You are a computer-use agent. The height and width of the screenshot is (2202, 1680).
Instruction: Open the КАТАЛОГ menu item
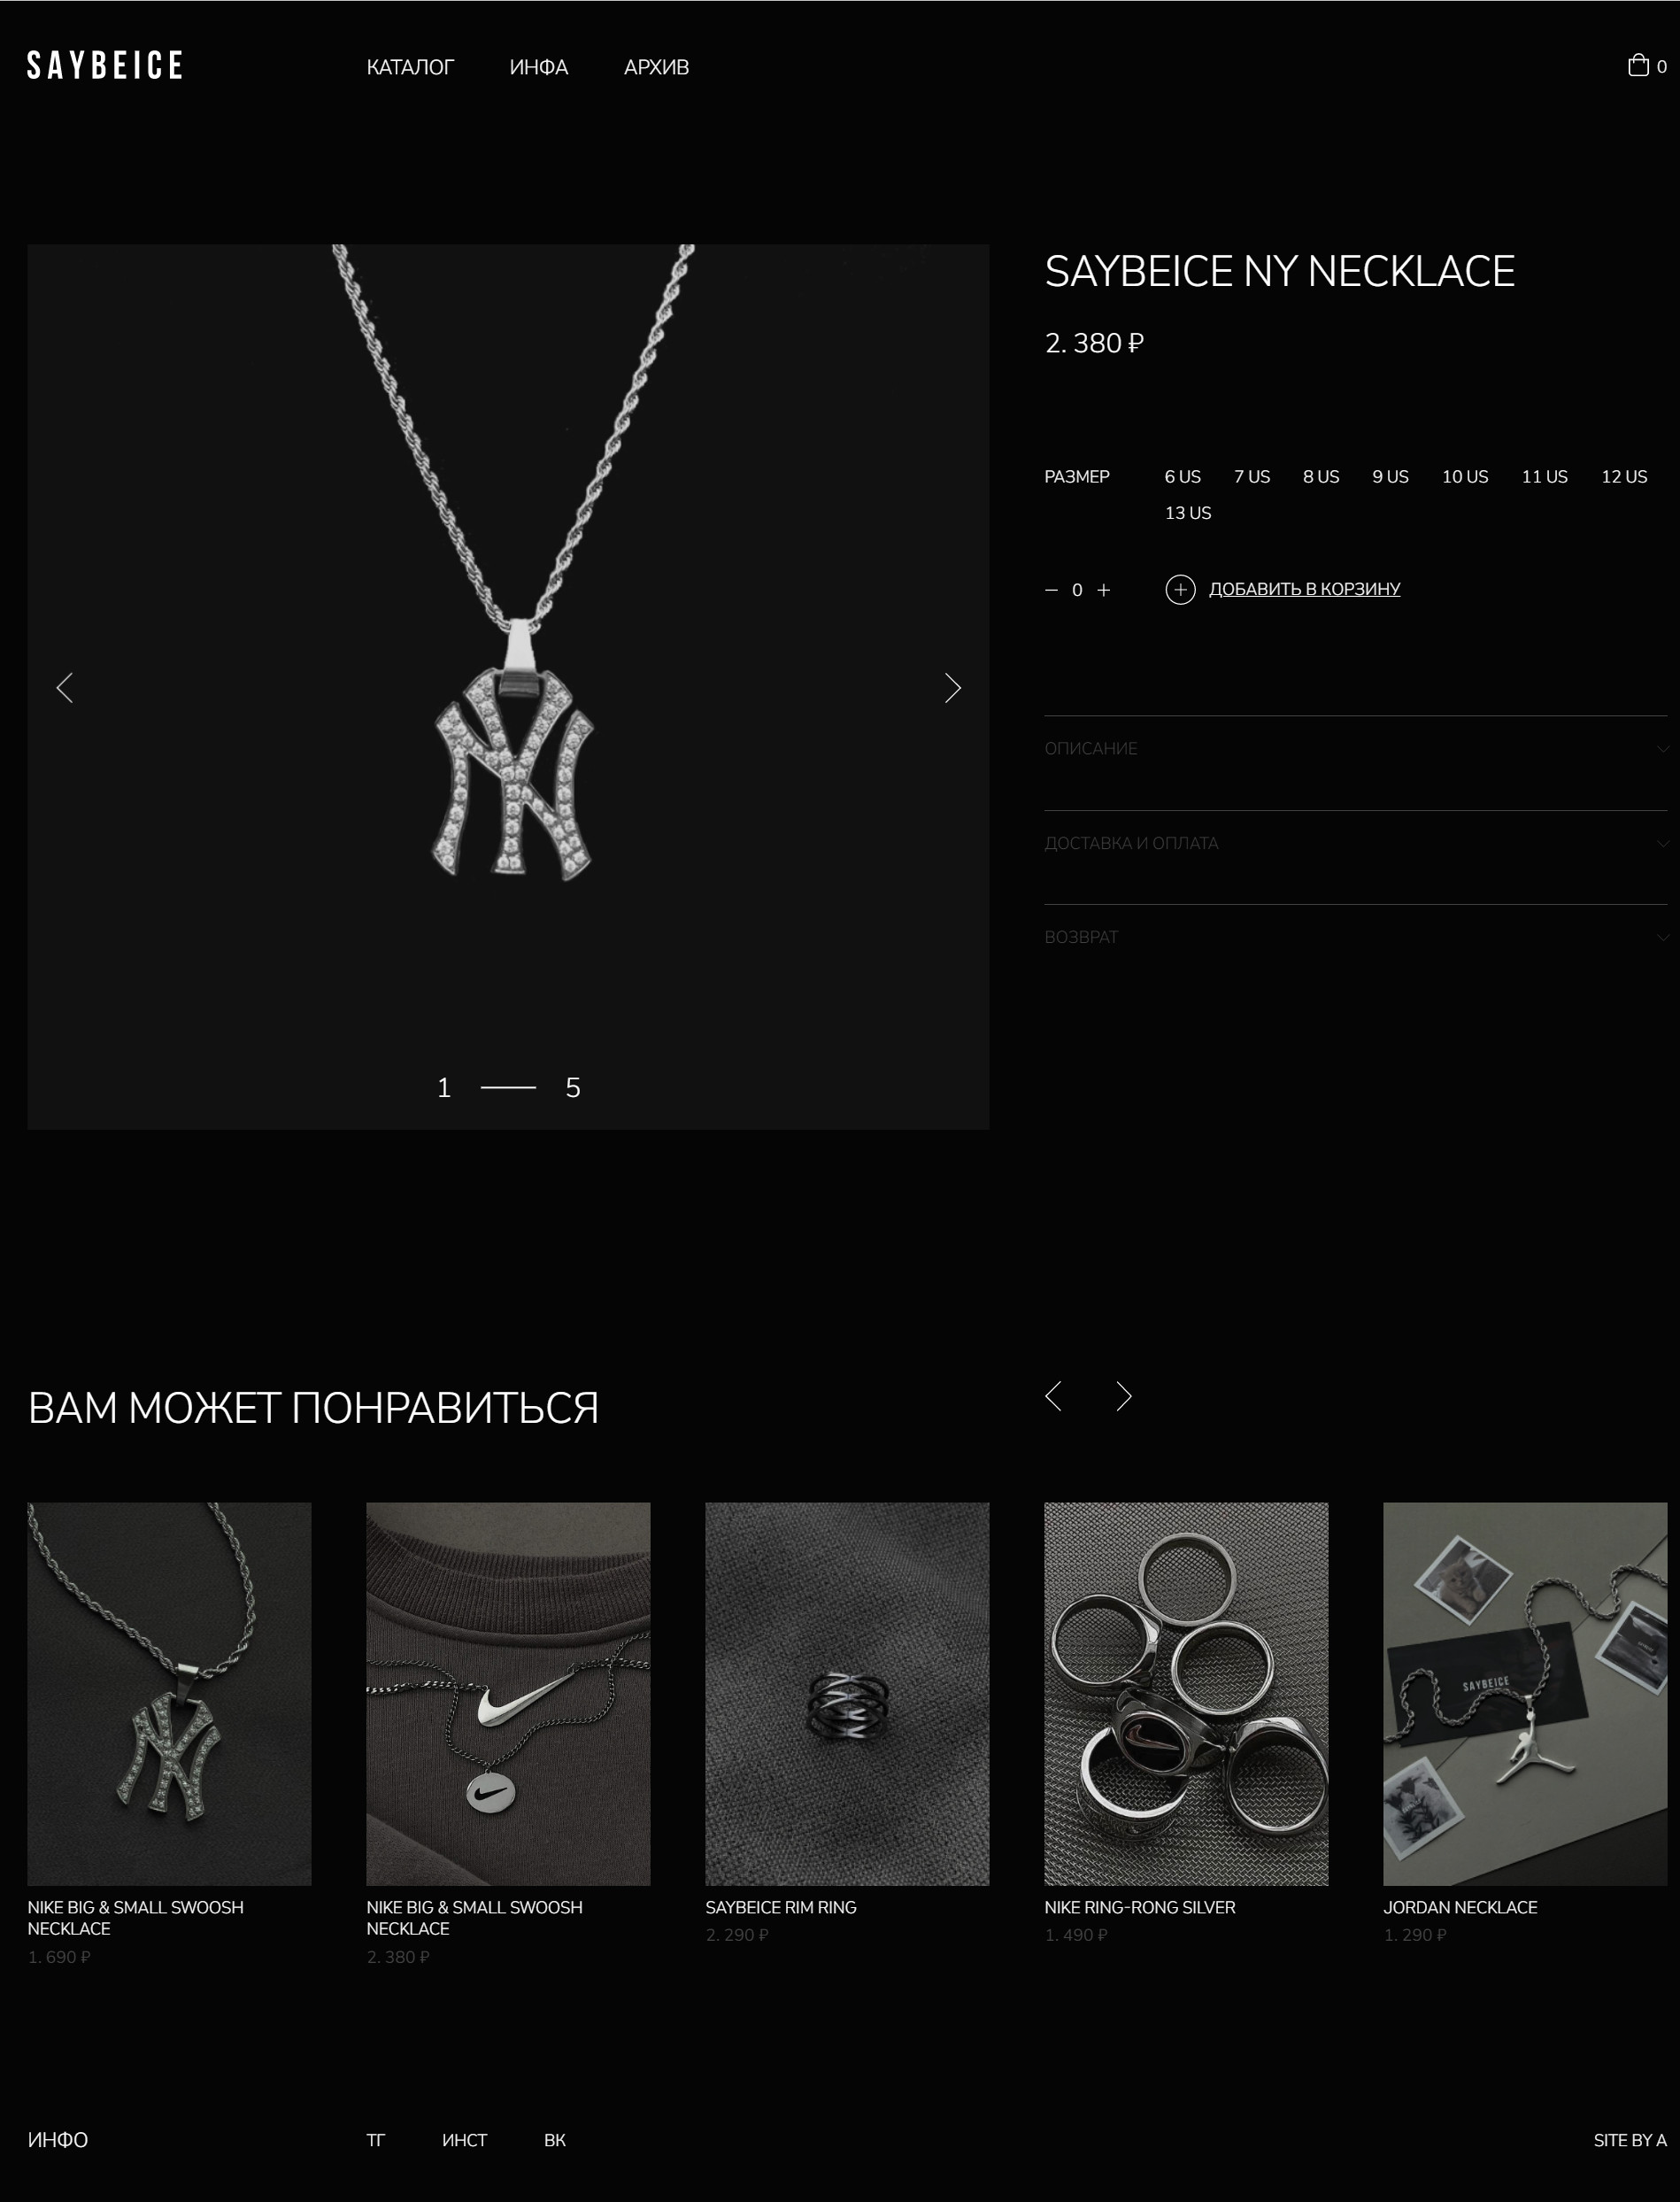(410, 67)
